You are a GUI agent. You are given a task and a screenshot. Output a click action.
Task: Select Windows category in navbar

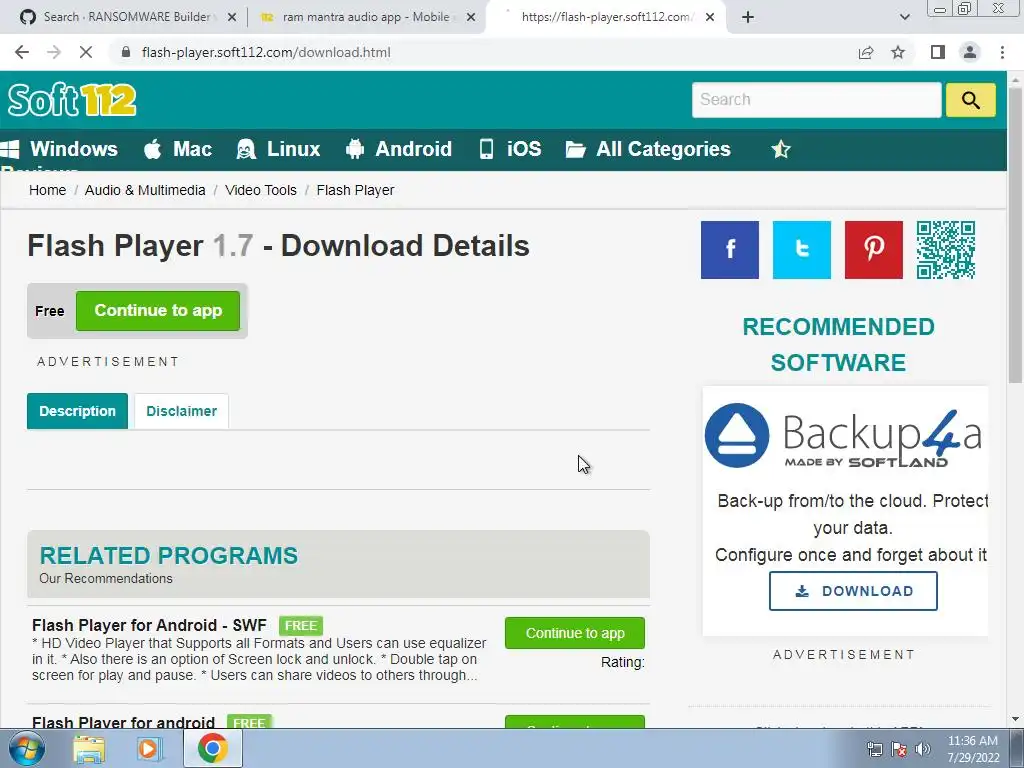point(59,149)
